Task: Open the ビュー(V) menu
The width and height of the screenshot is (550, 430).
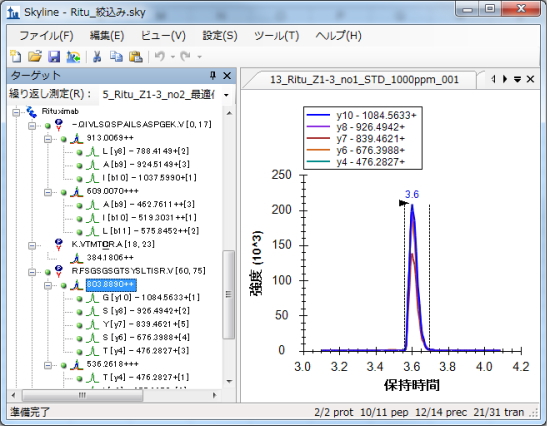Action: (x=163, y=35)
